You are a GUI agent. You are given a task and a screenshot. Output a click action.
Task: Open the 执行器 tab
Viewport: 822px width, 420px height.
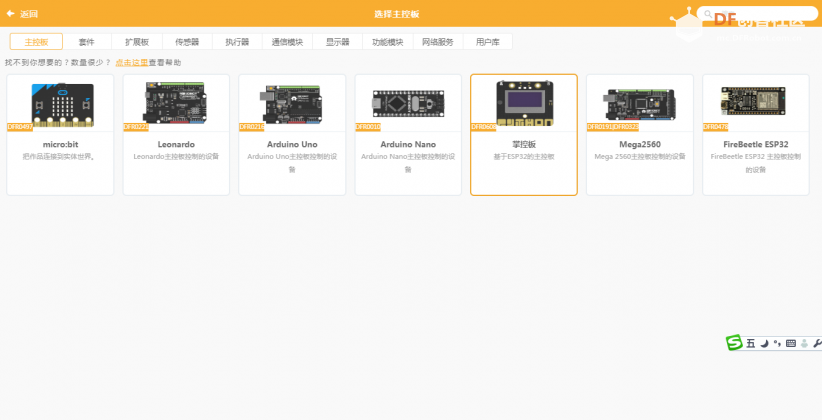point(237,42)
